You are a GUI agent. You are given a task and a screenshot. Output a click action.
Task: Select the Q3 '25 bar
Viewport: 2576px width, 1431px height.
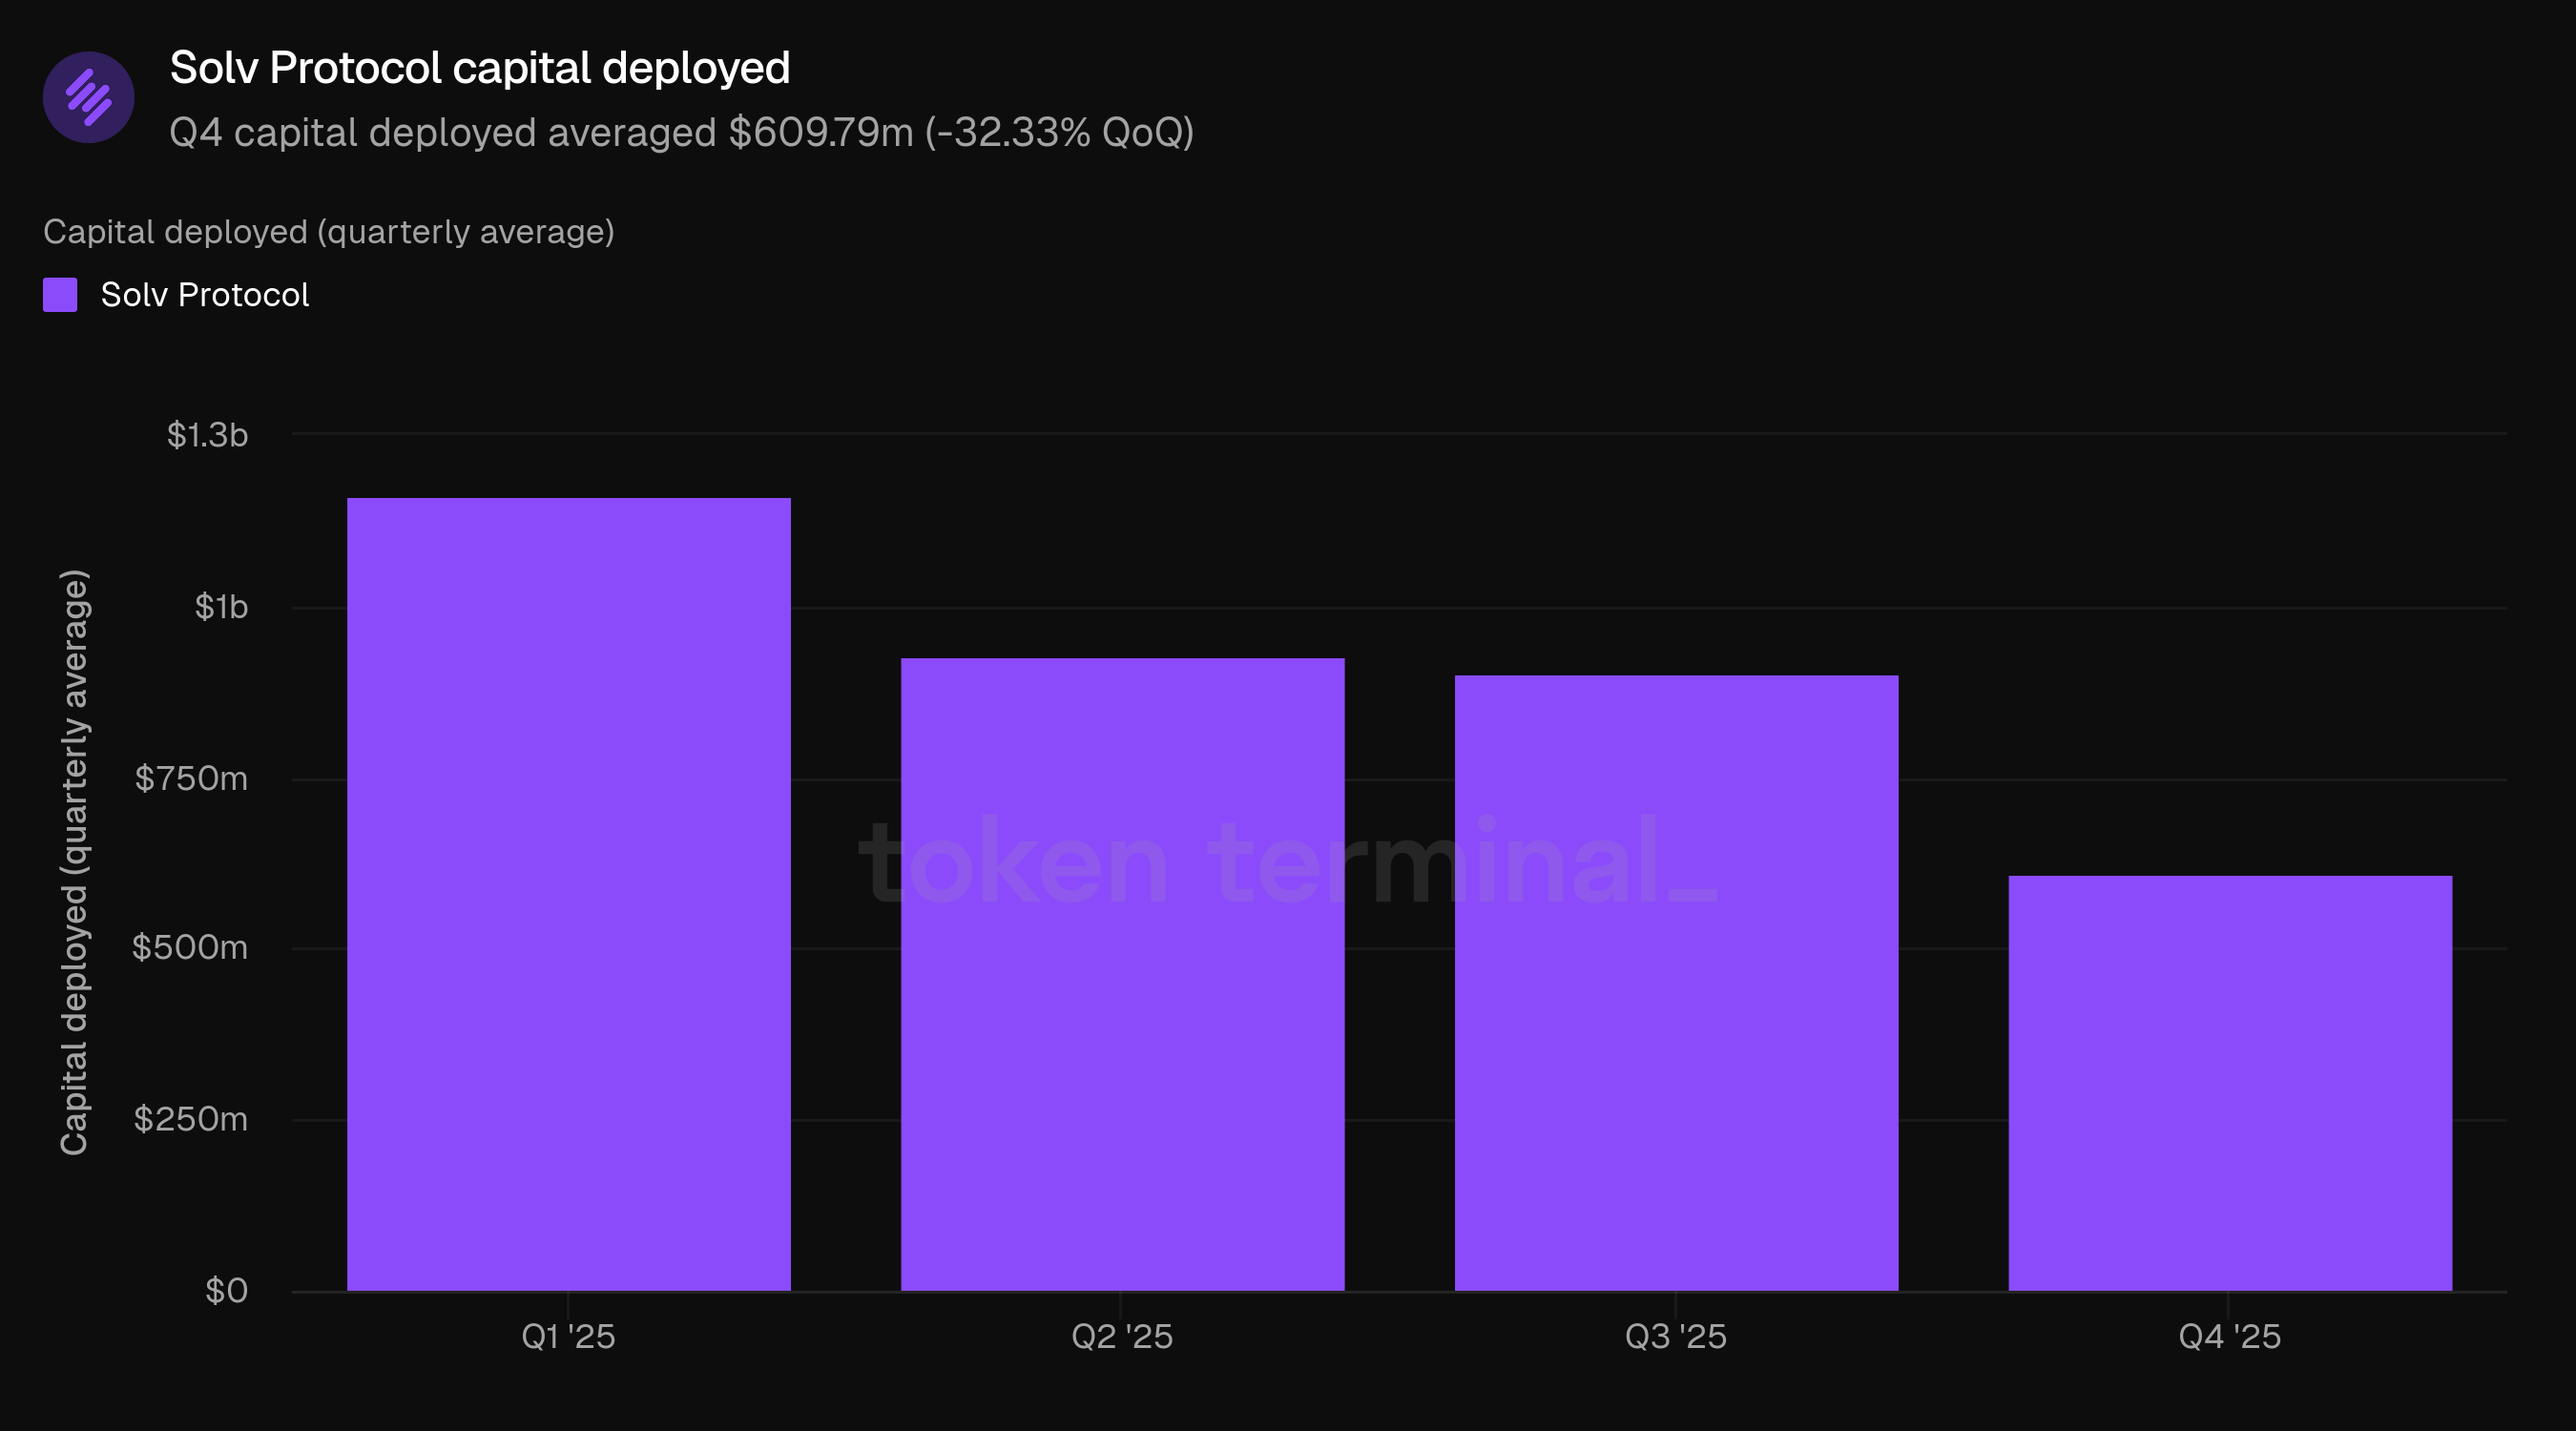(1676, 982)
